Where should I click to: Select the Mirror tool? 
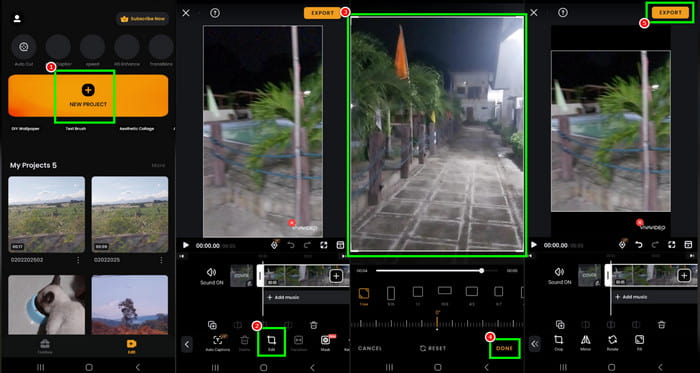coord(585,343)
